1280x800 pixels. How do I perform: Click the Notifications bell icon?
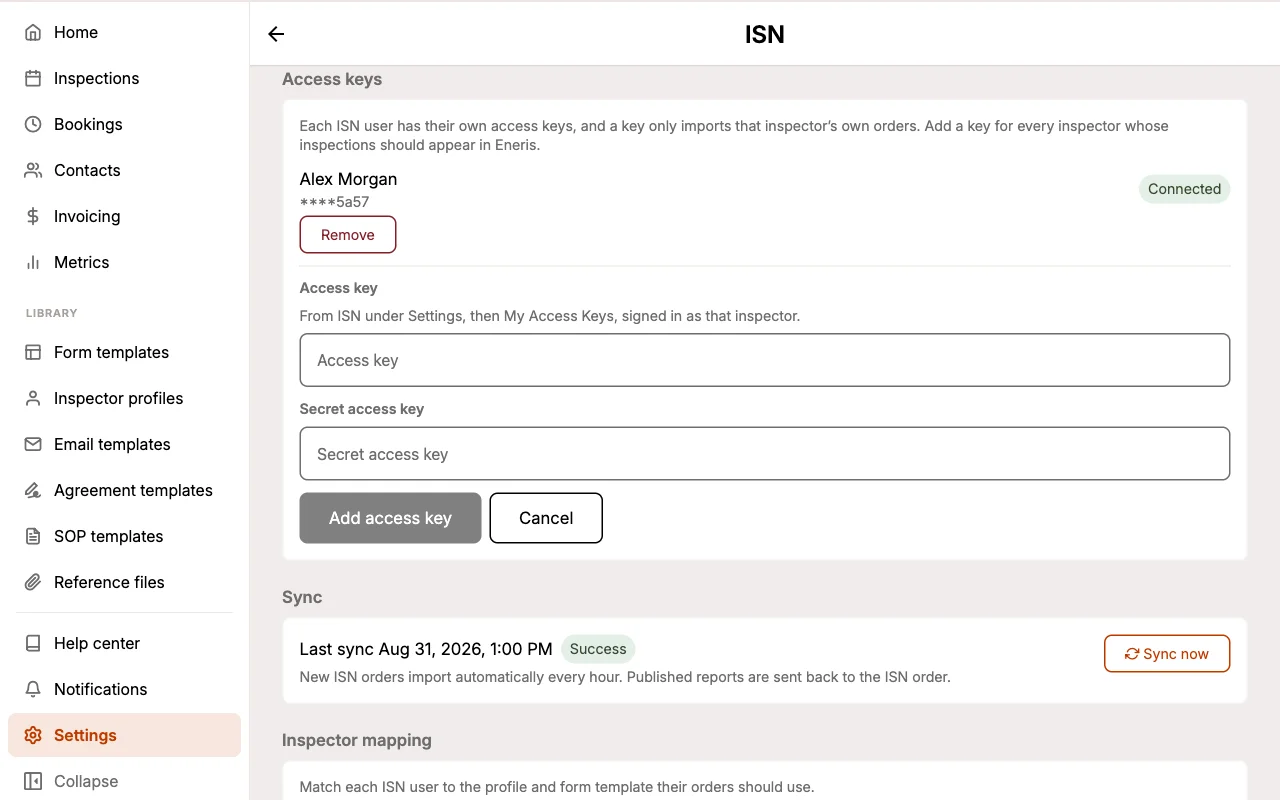(x=33, y=689)
